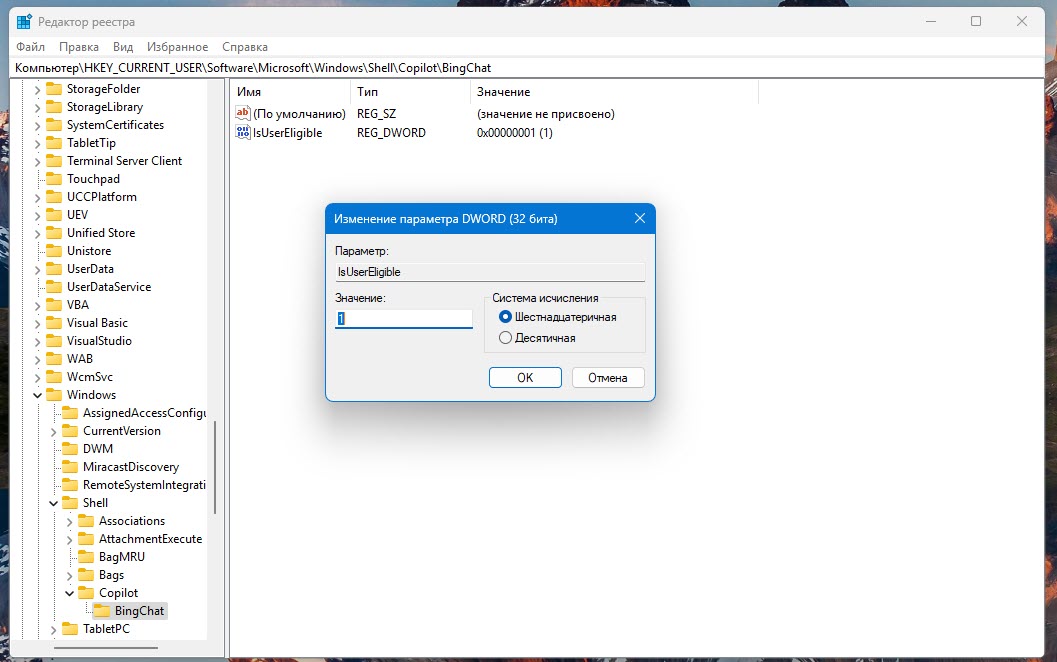Click the DWM folder icon
The width and height of the screenshot is (1057, 662).
coord(69,448)
